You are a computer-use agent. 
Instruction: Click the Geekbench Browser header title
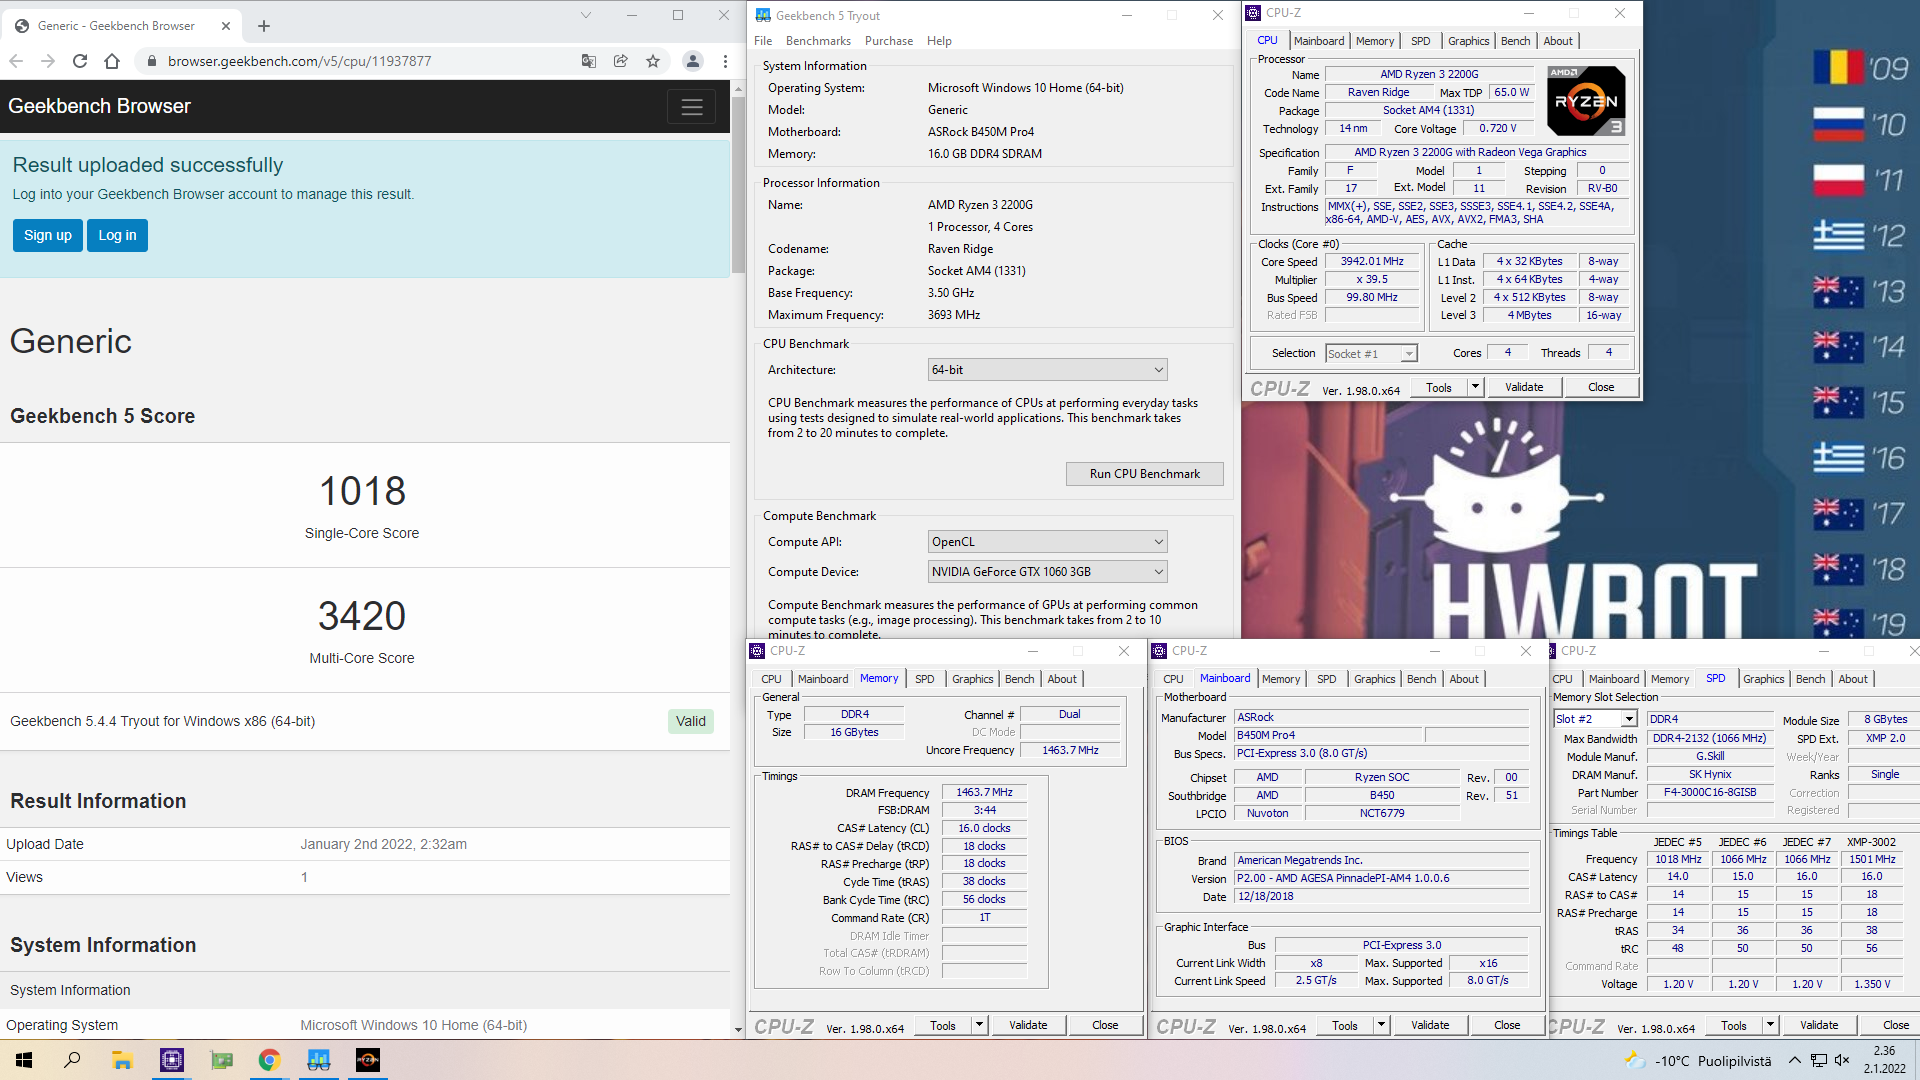click(x=99, y=106)
